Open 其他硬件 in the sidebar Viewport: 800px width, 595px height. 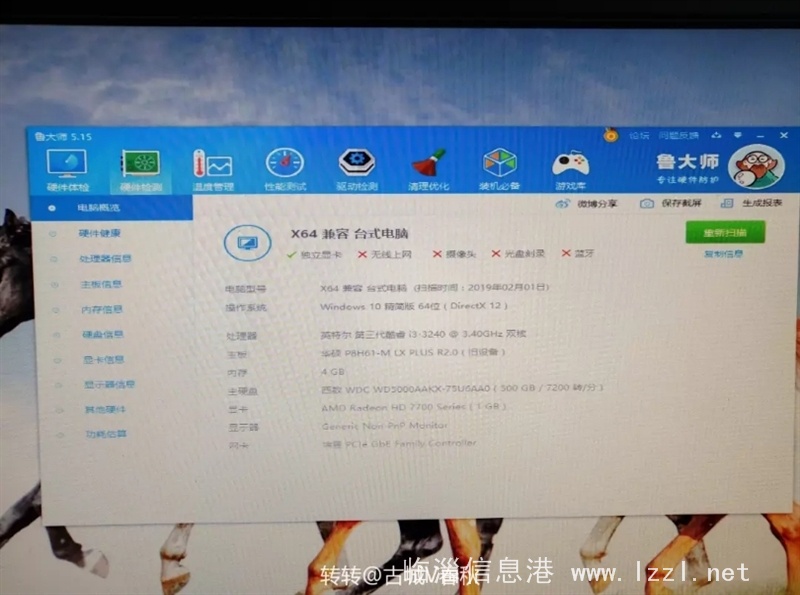click(105, 409)
